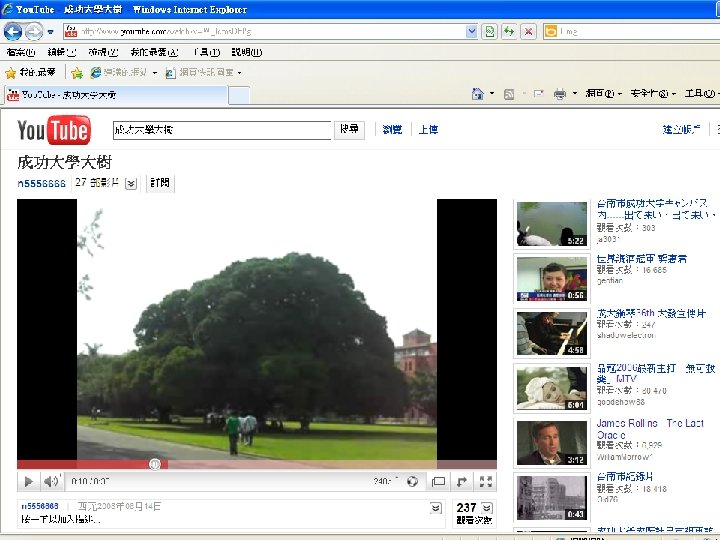
Task: Click the Read Mail icon
Action: pos(538,94)
